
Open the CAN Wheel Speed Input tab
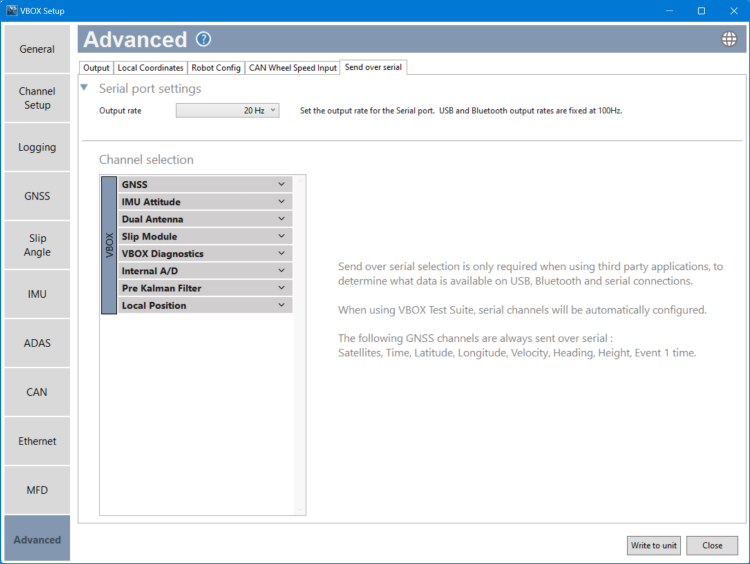(293, 68)
